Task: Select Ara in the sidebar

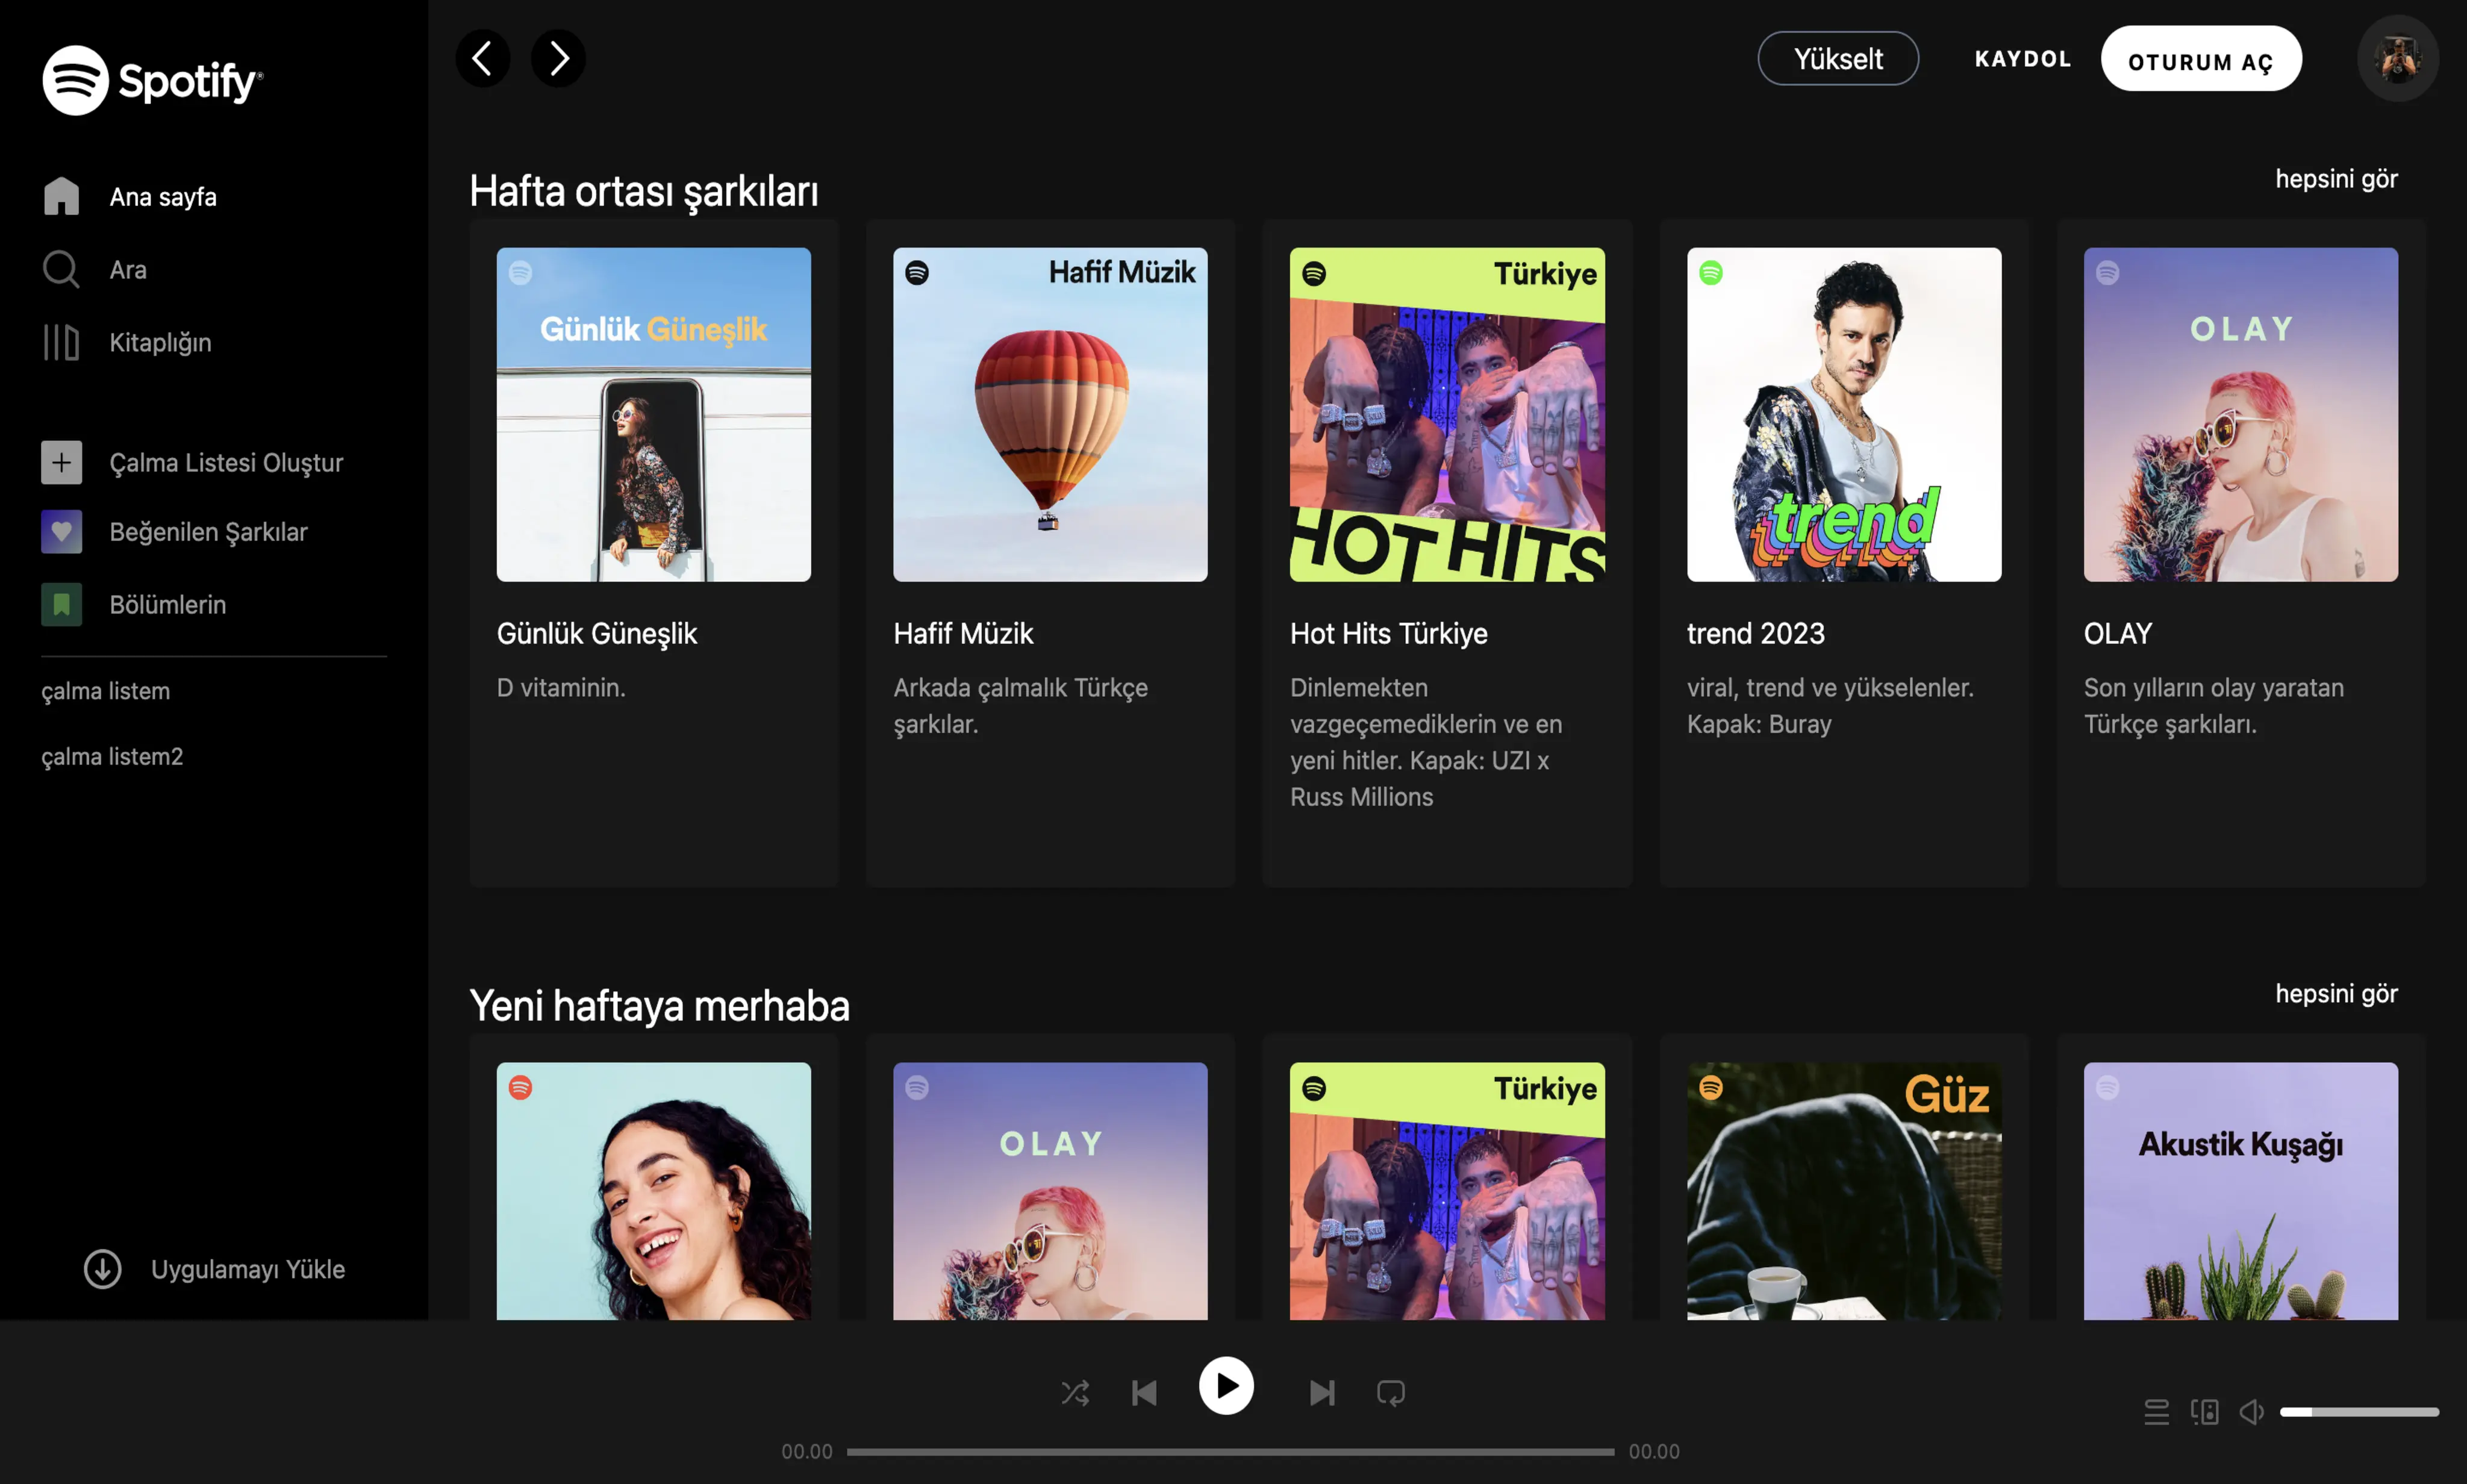Action: pos(128,270)
